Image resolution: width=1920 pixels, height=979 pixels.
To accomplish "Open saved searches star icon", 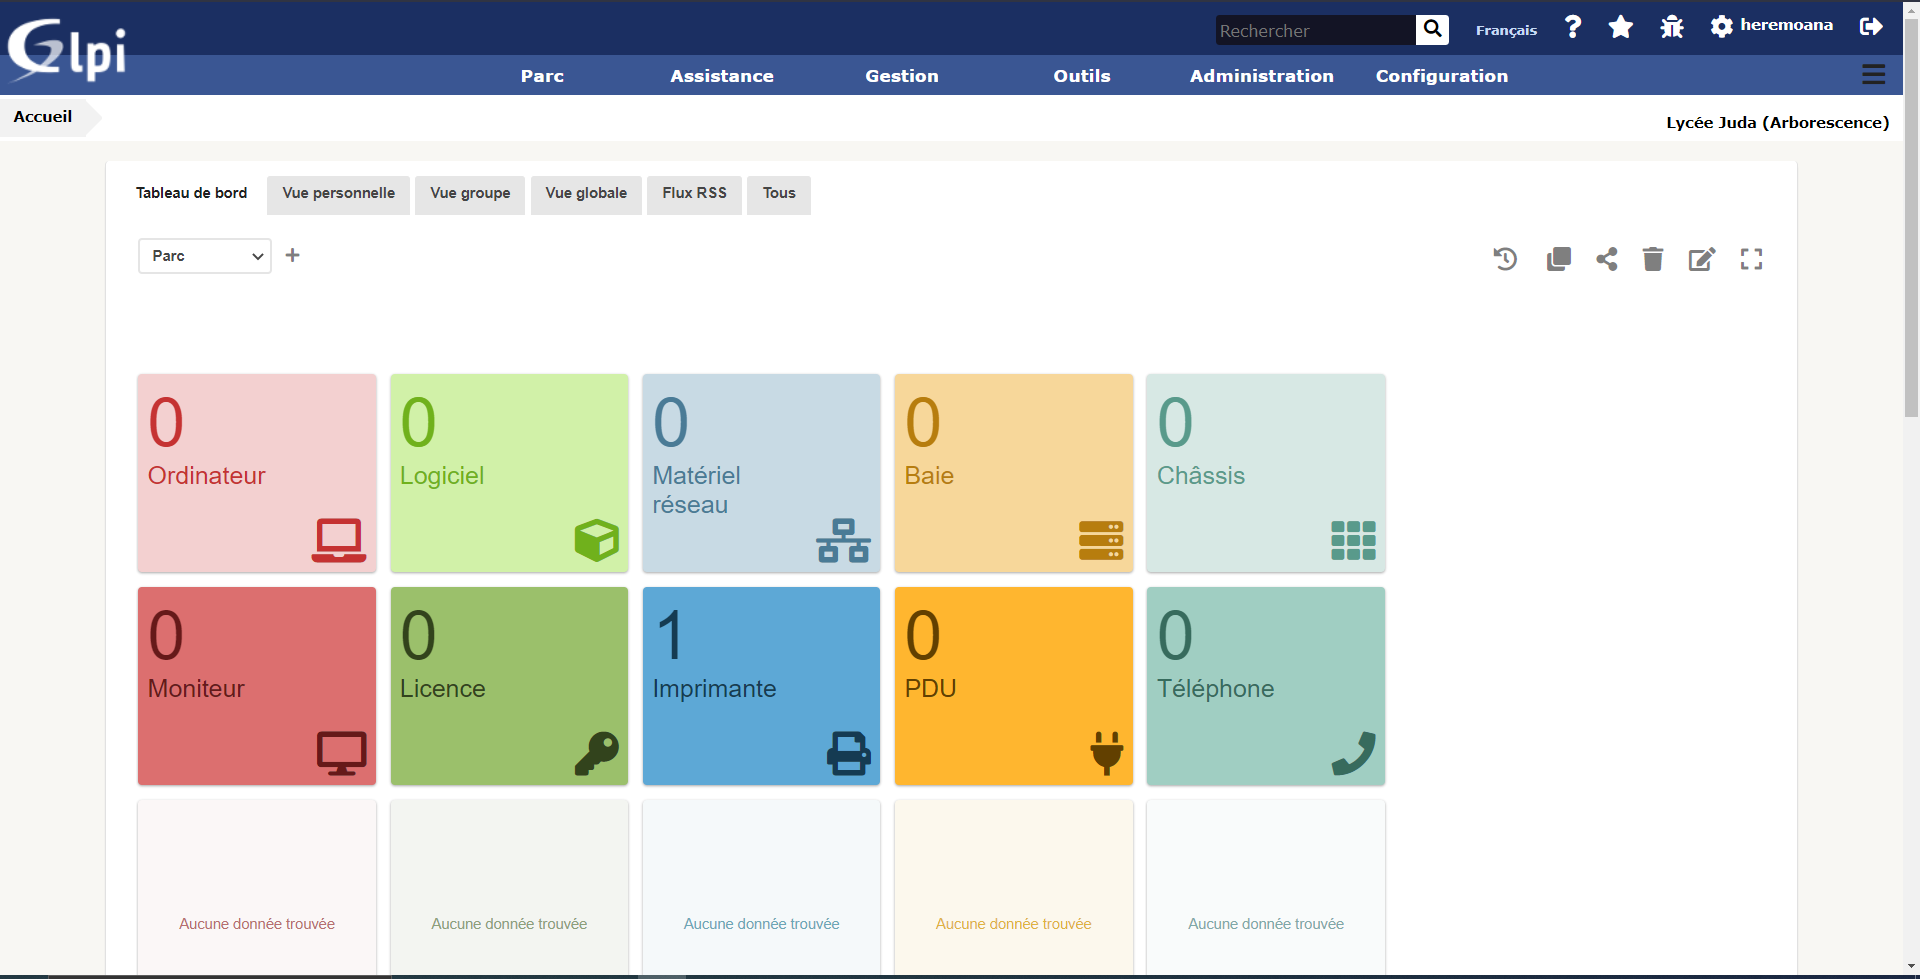I will click(1621, 27).
